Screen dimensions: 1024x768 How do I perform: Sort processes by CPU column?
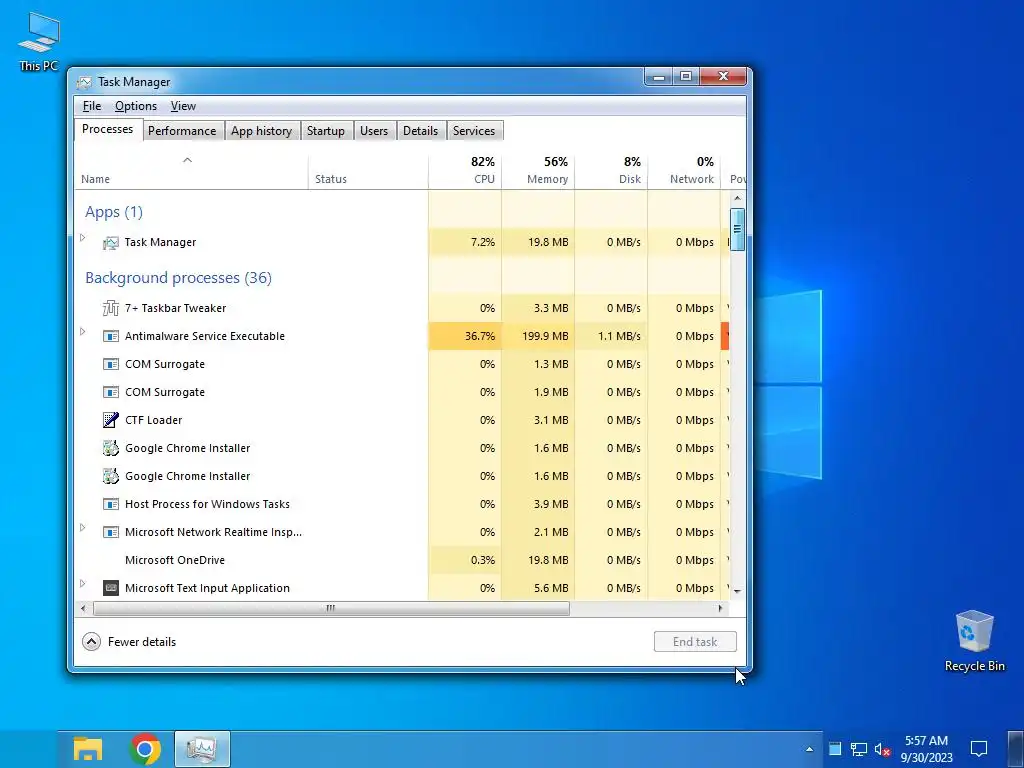coord(465,171)
